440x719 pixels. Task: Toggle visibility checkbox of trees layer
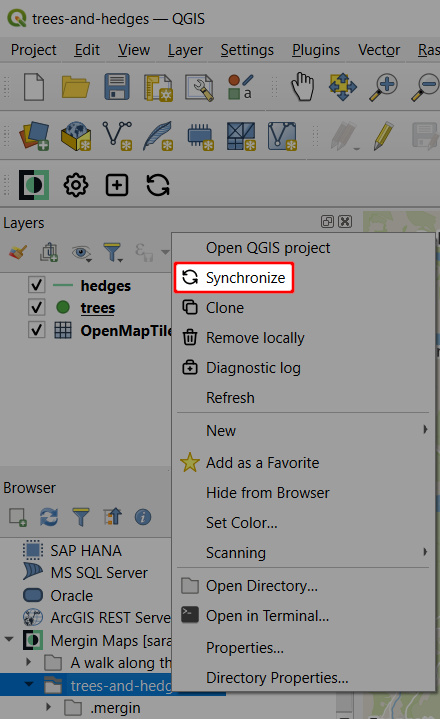coord(37,307)
